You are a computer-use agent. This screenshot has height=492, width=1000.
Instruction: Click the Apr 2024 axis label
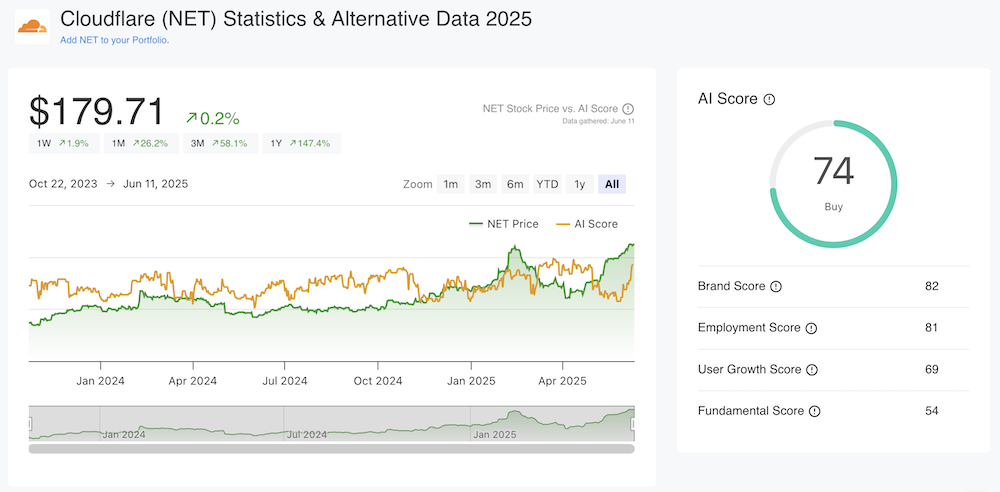point(193,382)
